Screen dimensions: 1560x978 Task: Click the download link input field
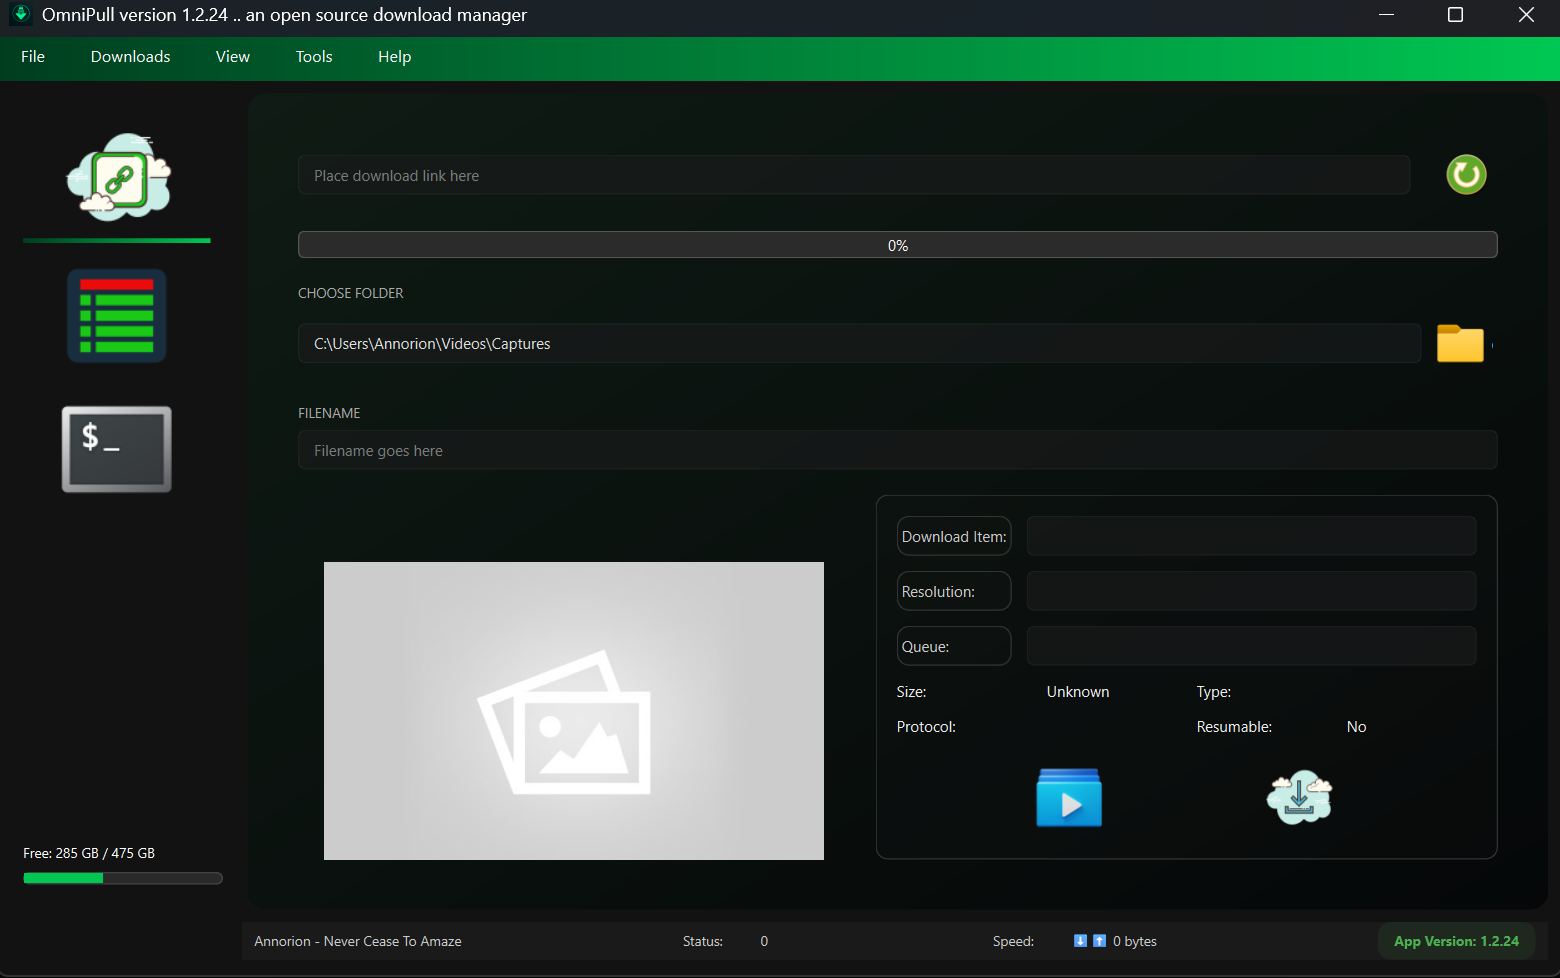854,175
